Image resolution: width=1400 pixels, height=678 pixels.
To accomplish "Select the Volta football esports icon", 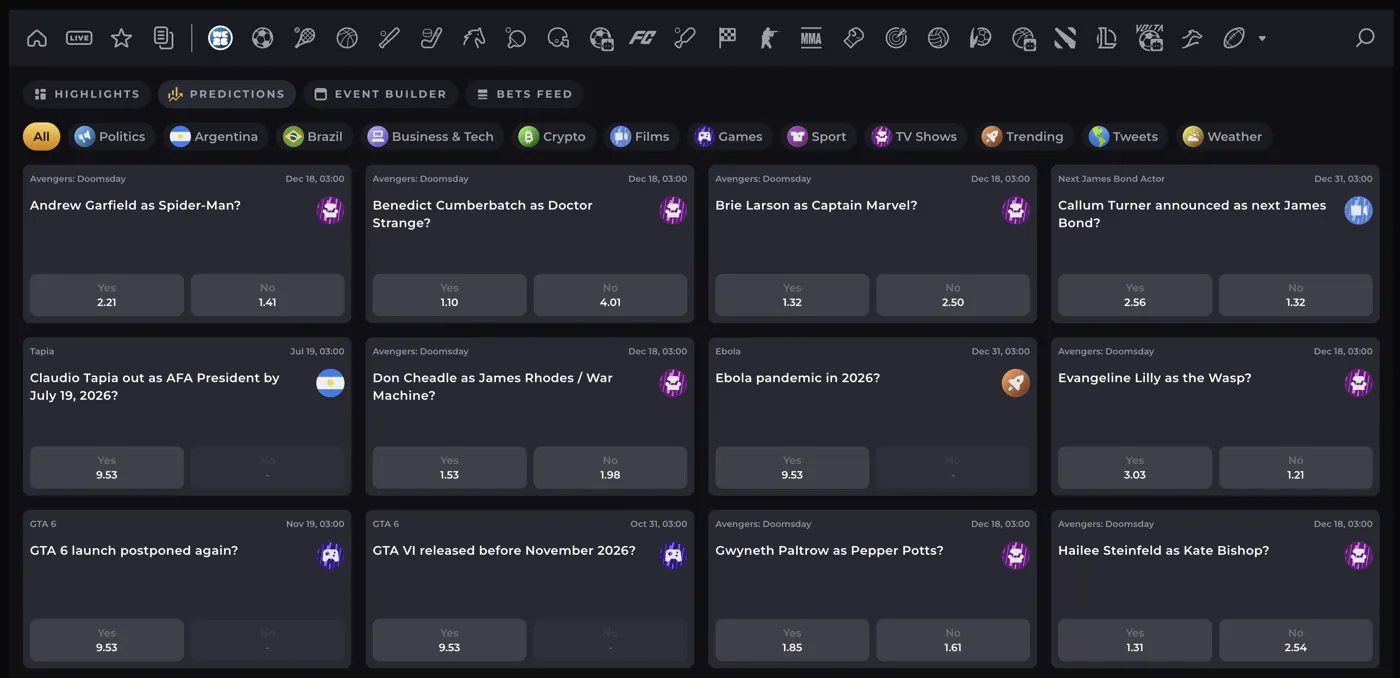I will (1150, 38).
